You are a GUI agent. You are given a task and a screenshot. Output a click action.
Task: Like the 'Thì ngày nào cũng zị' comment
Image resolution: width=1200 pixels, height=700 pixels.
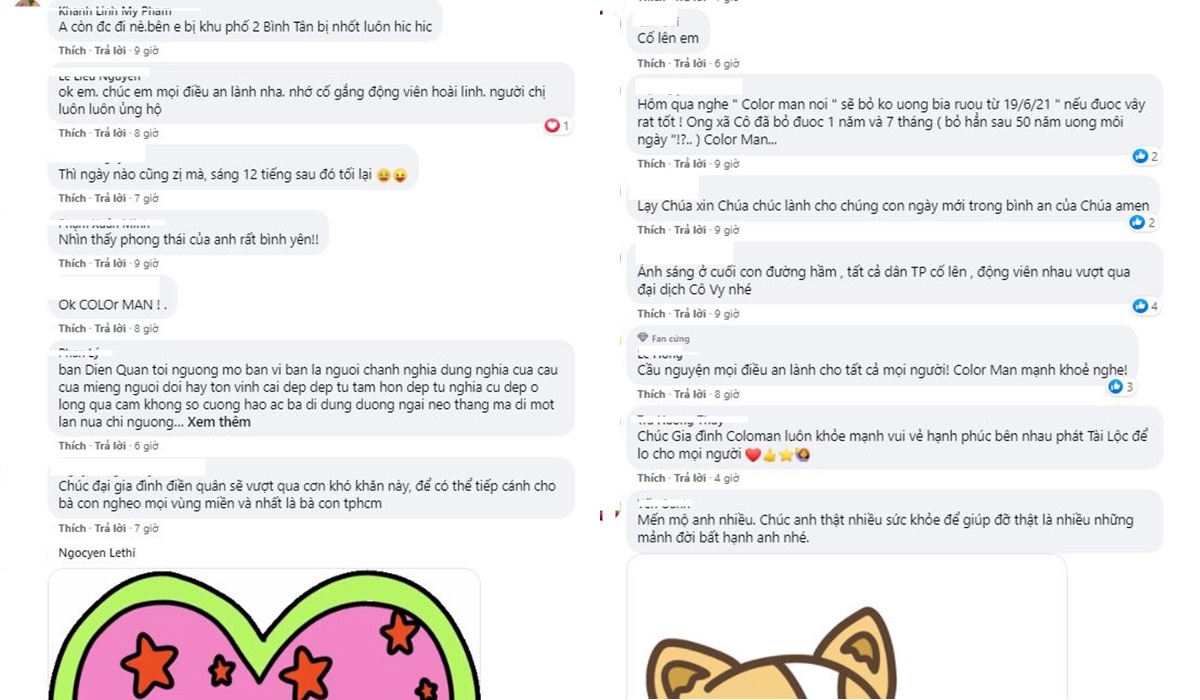[x=72, y=198]
